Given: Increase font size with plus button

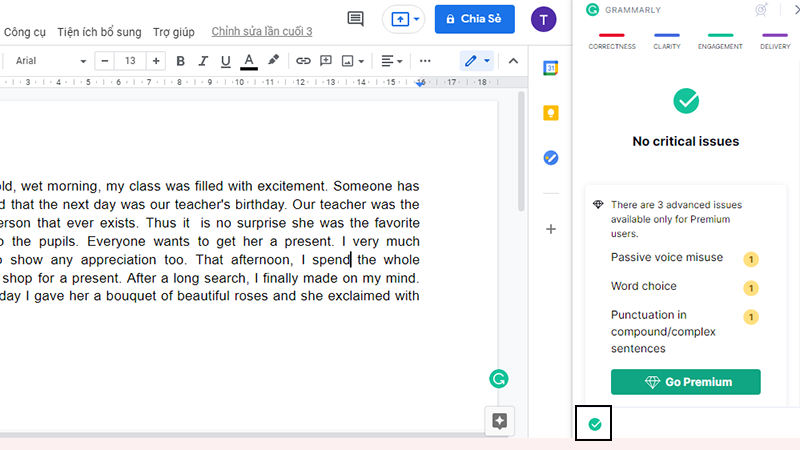Looking at the screenshot, I should pos(156,61).
